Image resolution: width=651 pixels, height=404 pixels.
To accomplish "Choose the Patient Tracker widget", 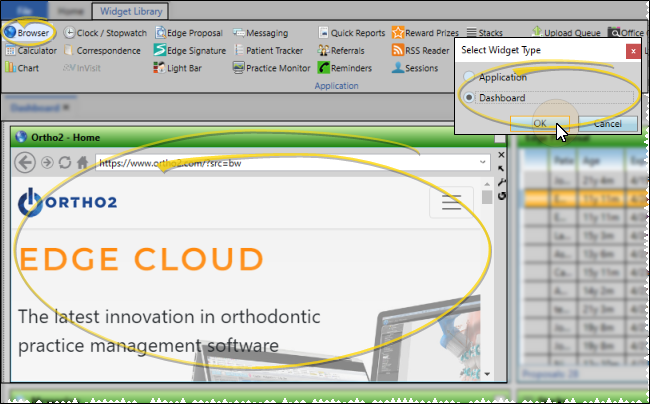I will (270, 50).
